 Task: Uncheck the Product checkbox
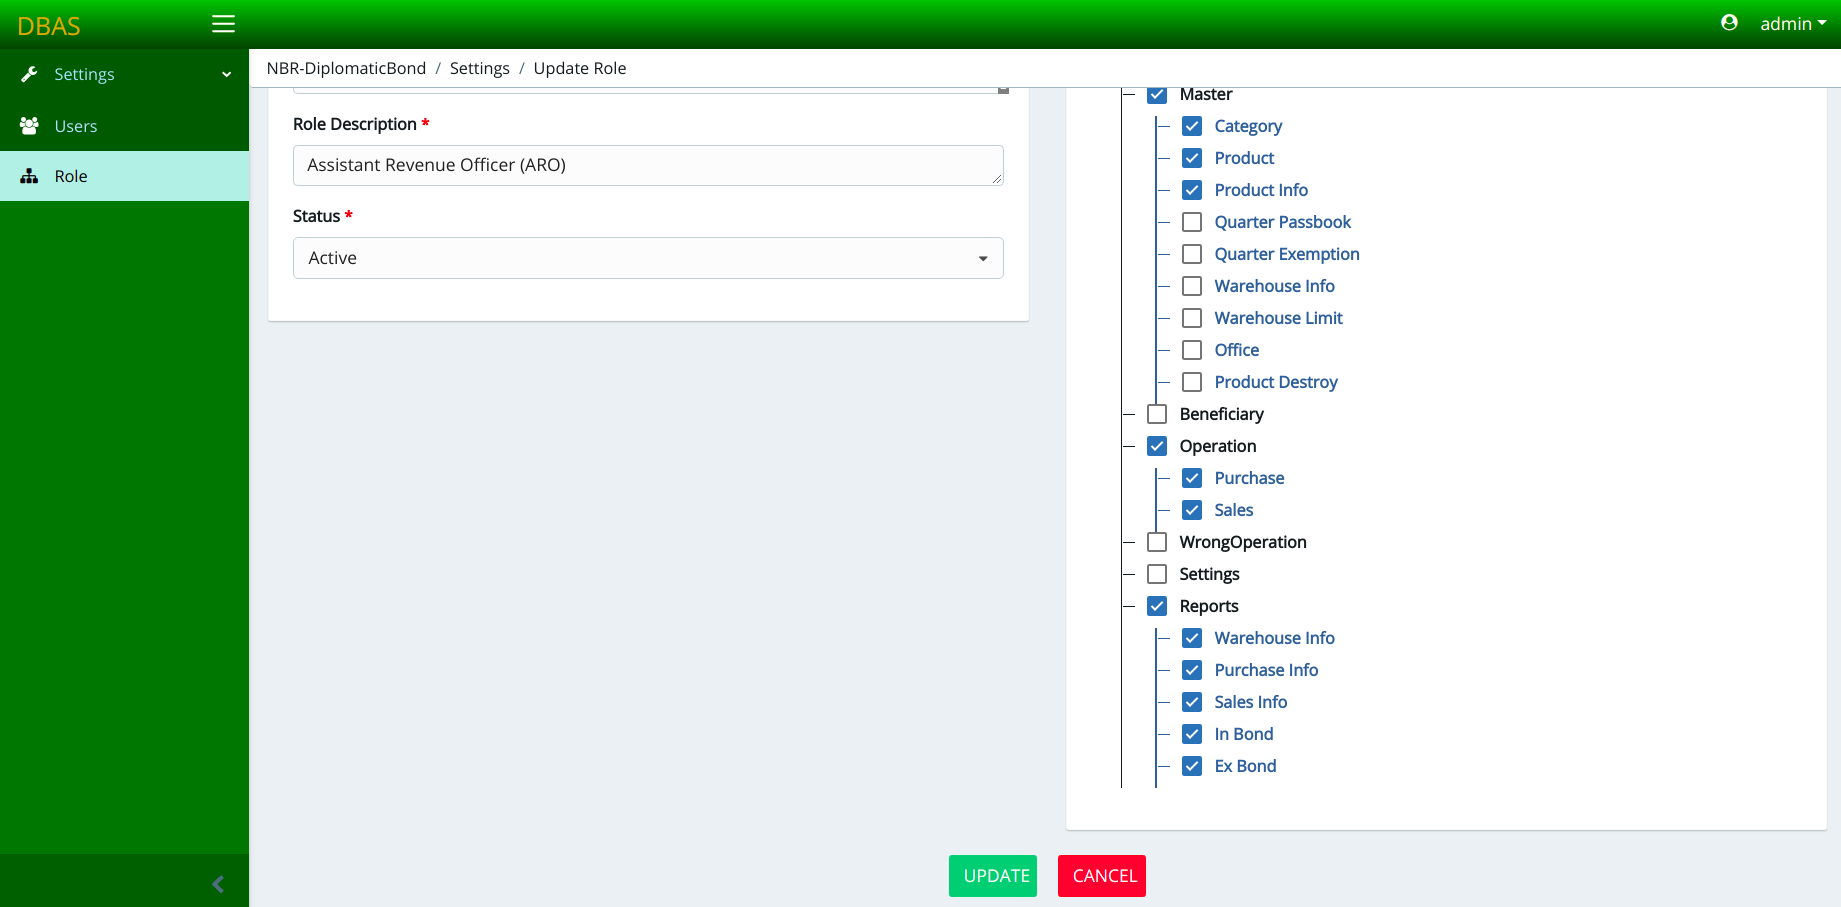point(1192,158)
